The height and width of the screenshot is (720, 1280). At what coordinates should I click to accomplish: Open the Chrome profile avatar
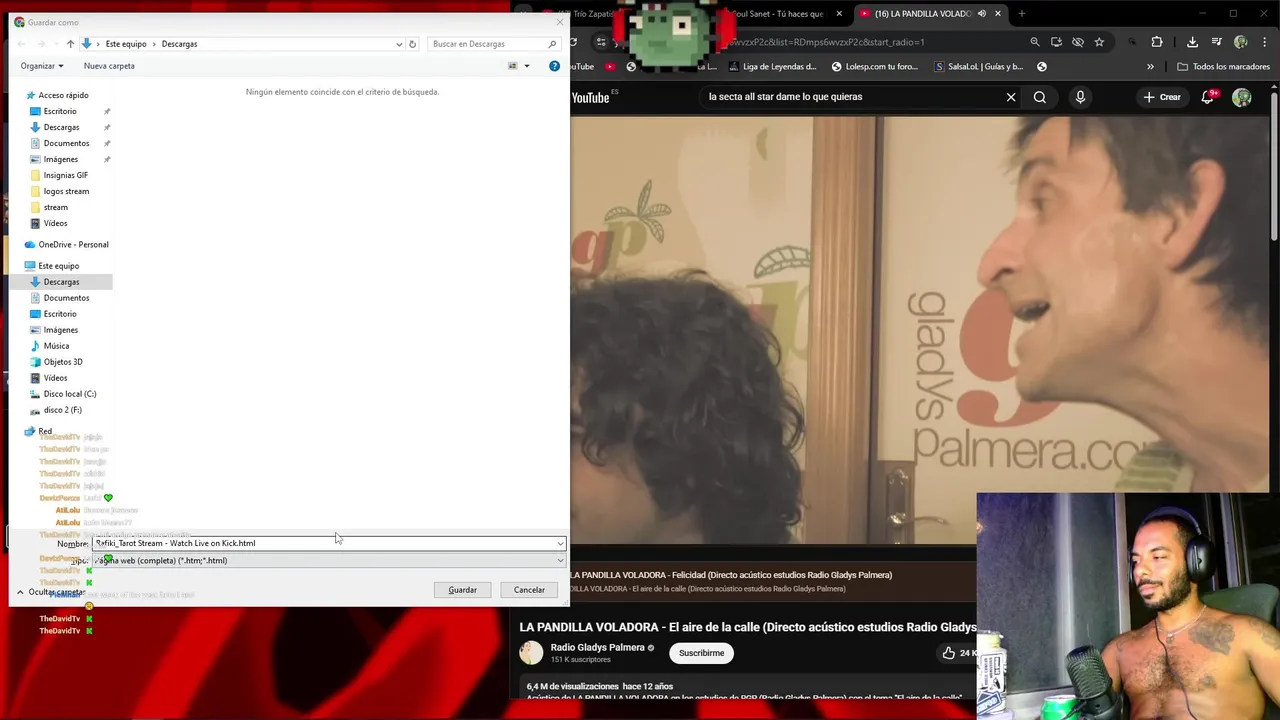1241,42
